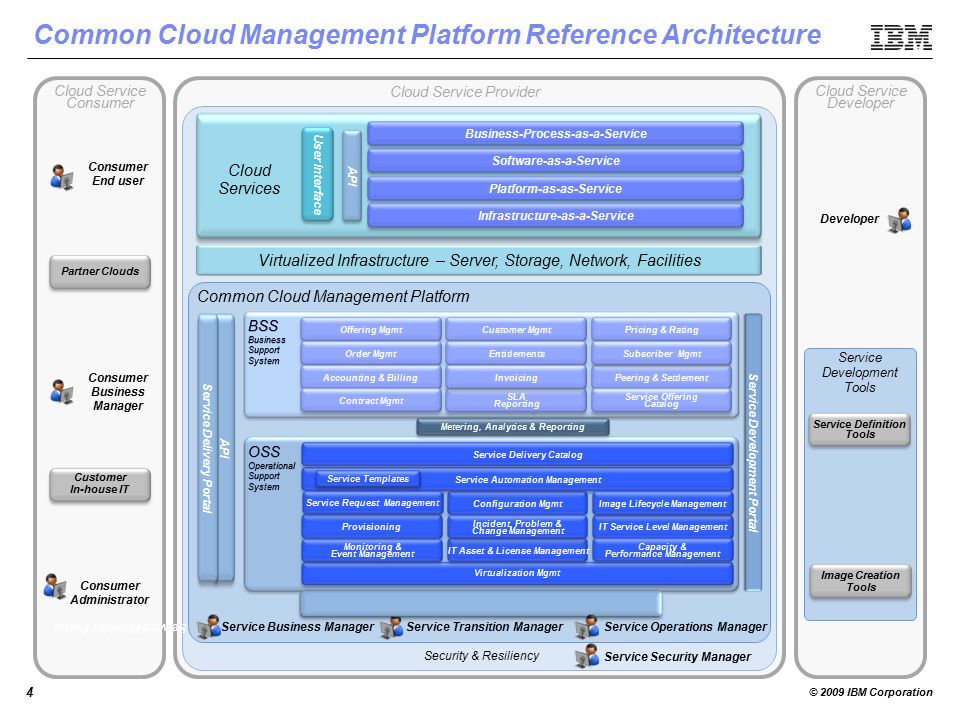The width and height of the screenshot is (960, 720).
Task: Click the API bar beside Service Delivery Portal
Action: (x=225, y=448)
